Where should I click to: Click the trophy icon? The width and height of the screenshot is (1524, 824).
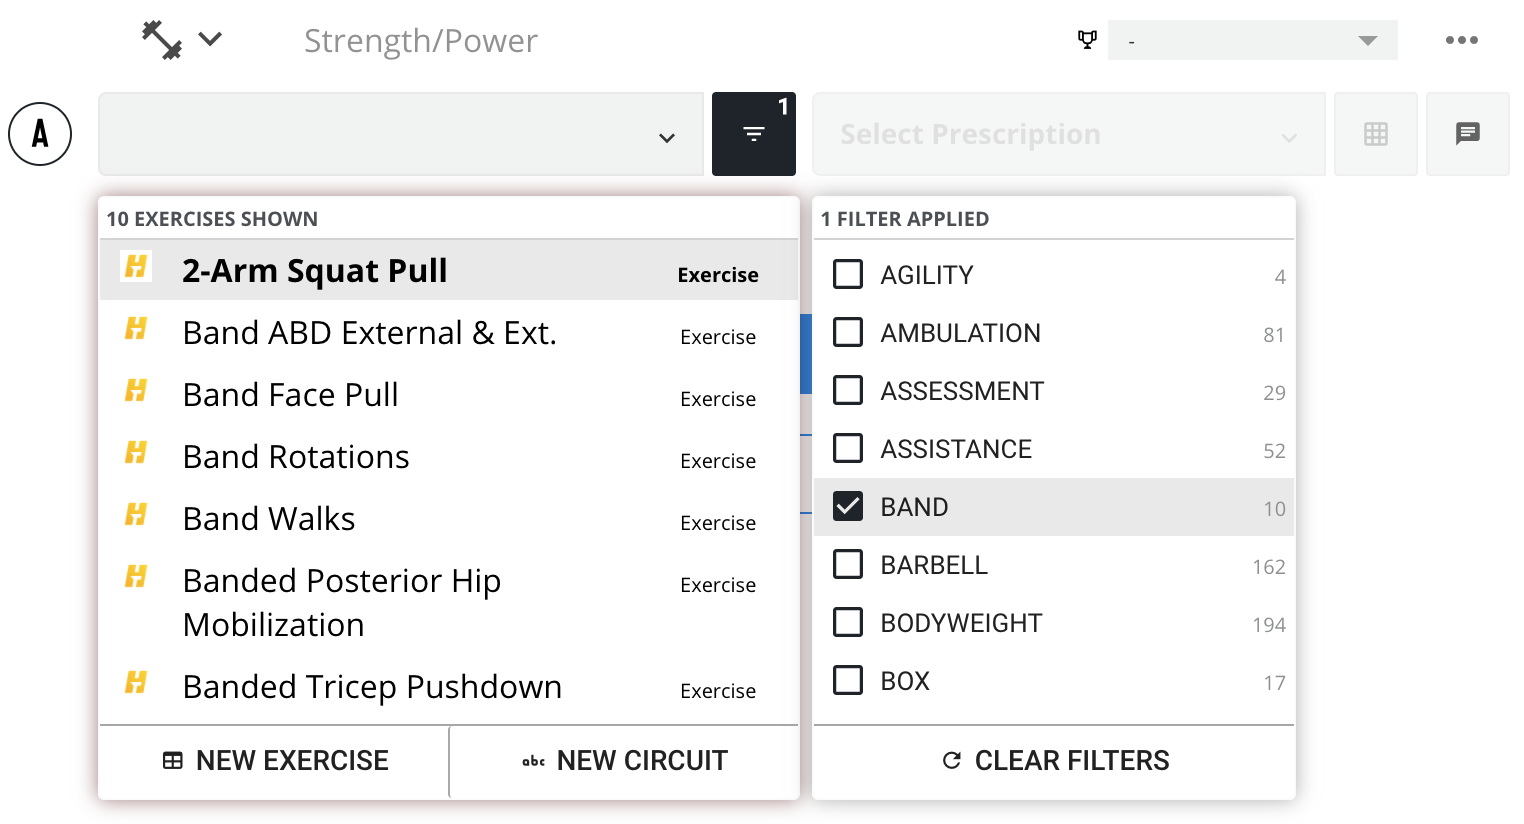click(1087, 40)
